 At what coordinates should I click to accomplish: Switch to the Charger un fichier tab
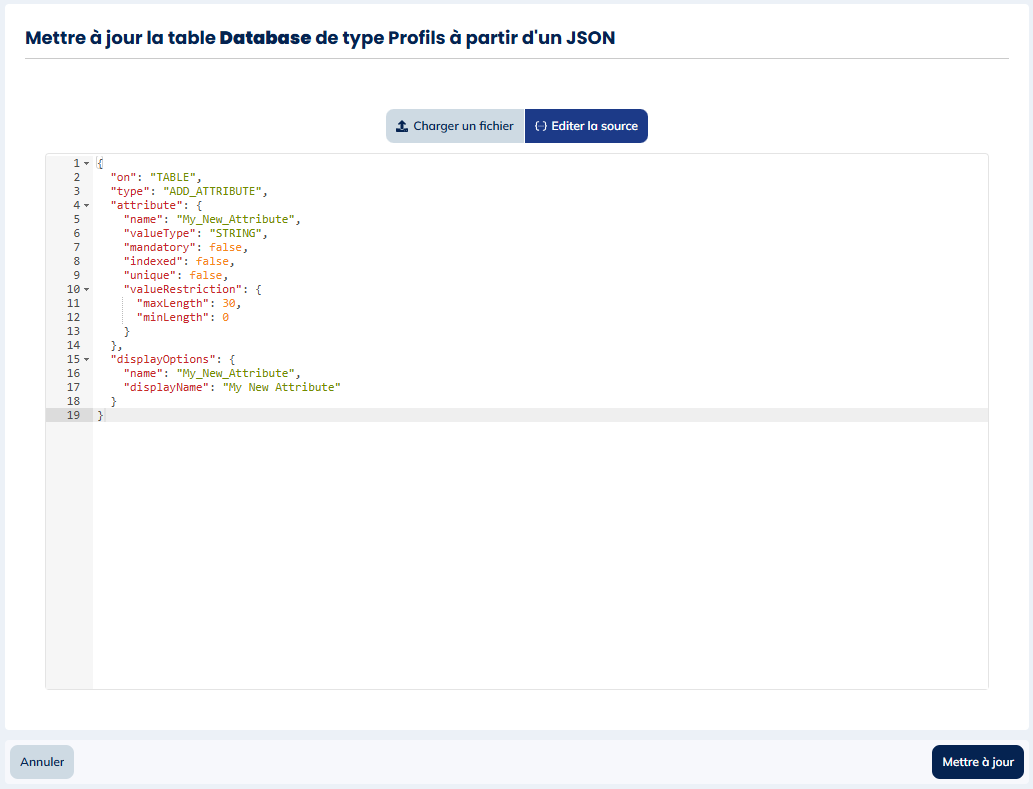pyautogui.click(x=455, y=126)
